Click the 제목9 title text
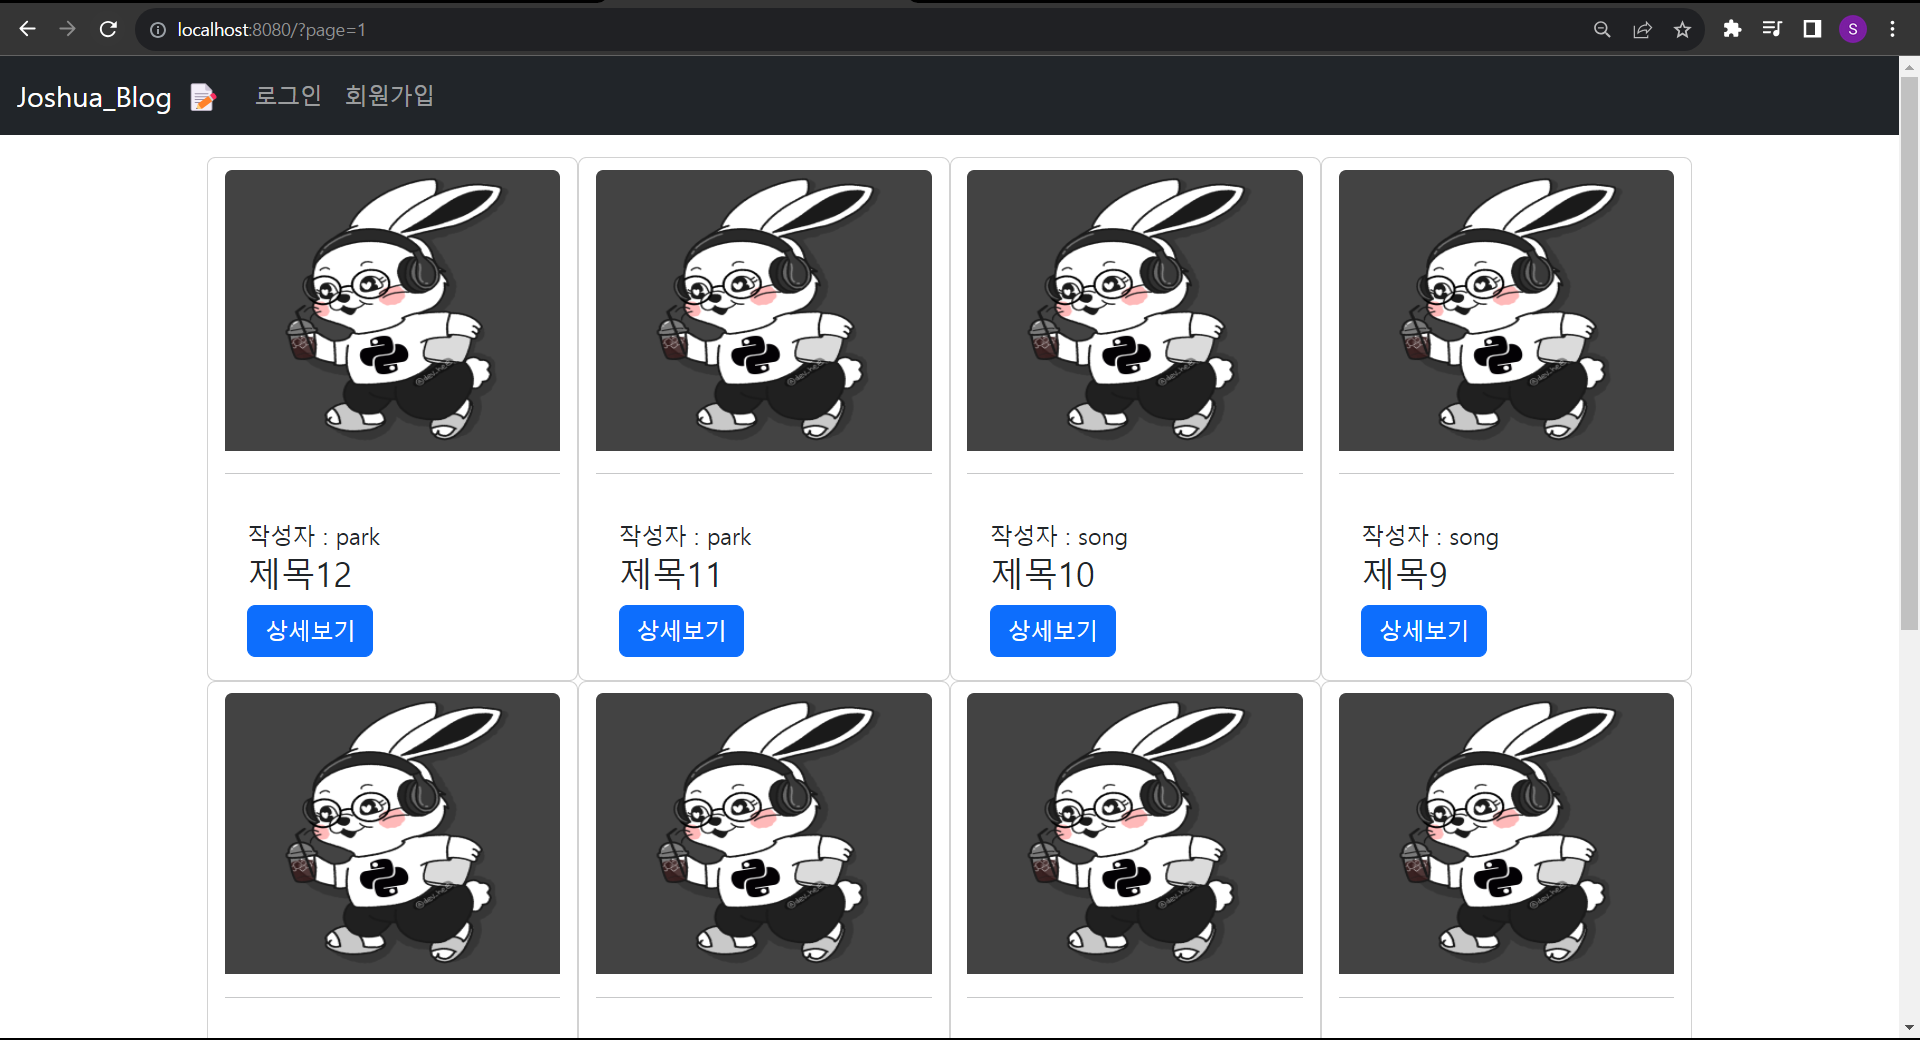1920x1040 pixels. coord(1405,574)
